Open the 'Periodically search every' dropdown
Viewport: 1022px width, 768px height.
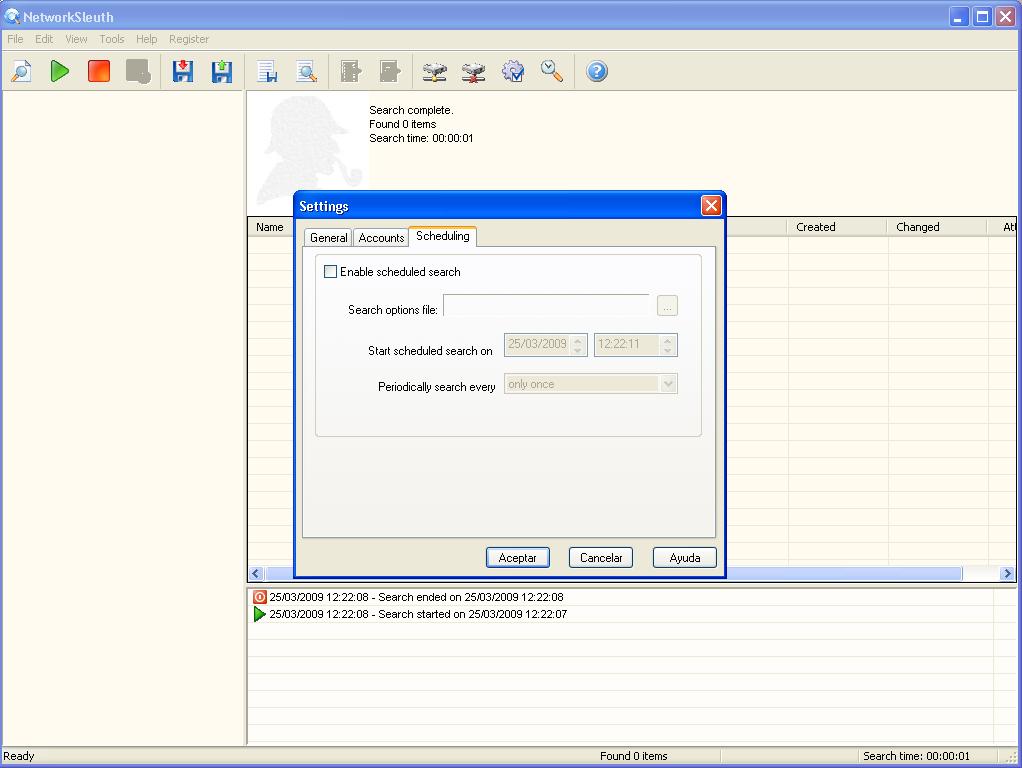point(668,384)
